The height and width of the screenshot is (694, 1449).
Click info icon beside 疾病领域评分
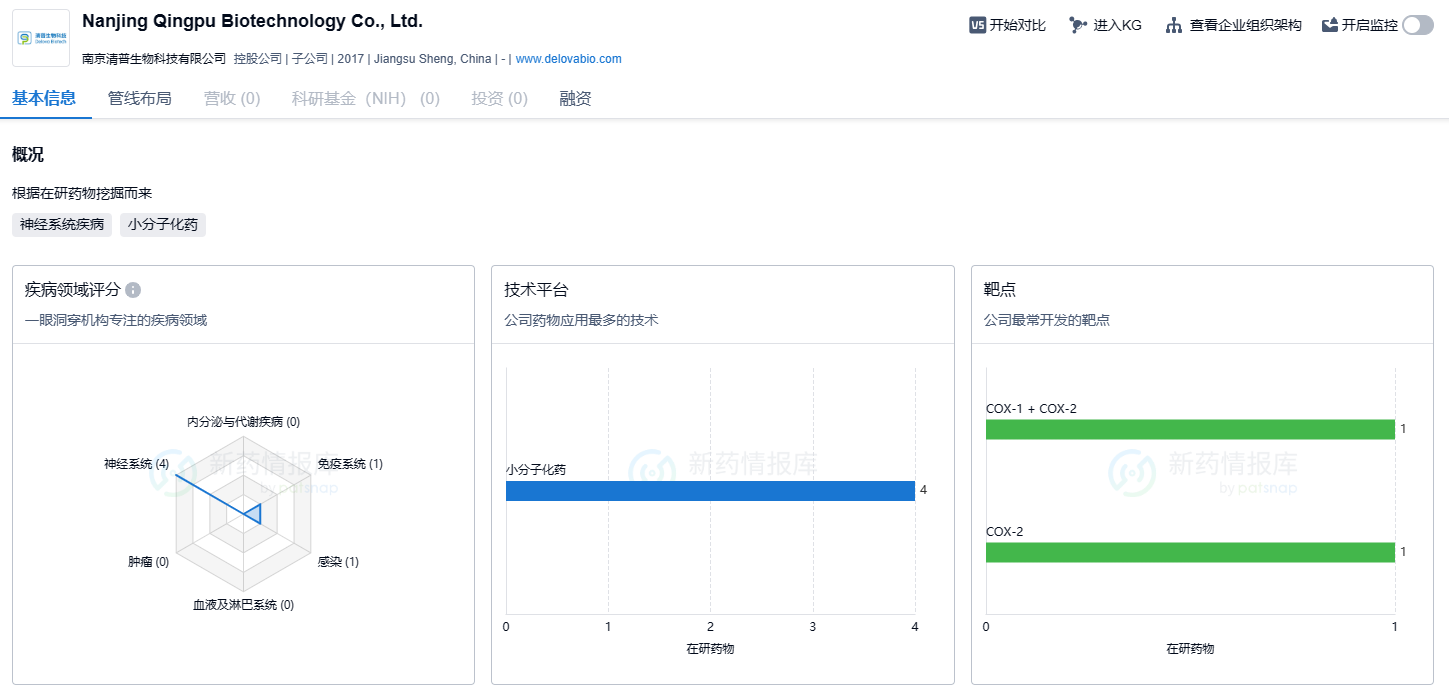pyautogui.click(x=133, y=290)
